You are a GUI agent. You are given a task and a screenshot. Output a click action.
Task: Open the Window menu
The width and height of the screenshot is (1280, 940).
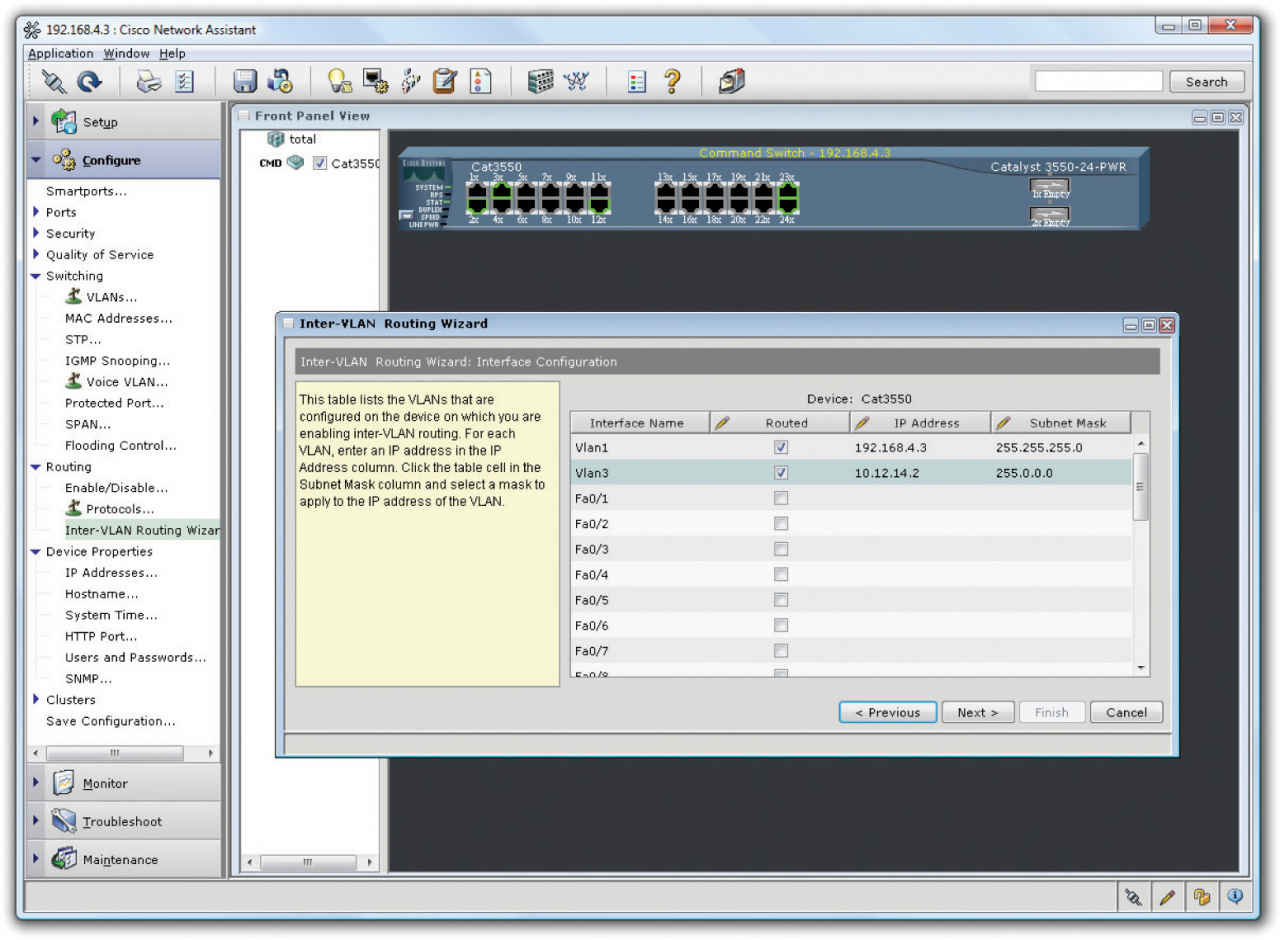(x=127, y=54)
